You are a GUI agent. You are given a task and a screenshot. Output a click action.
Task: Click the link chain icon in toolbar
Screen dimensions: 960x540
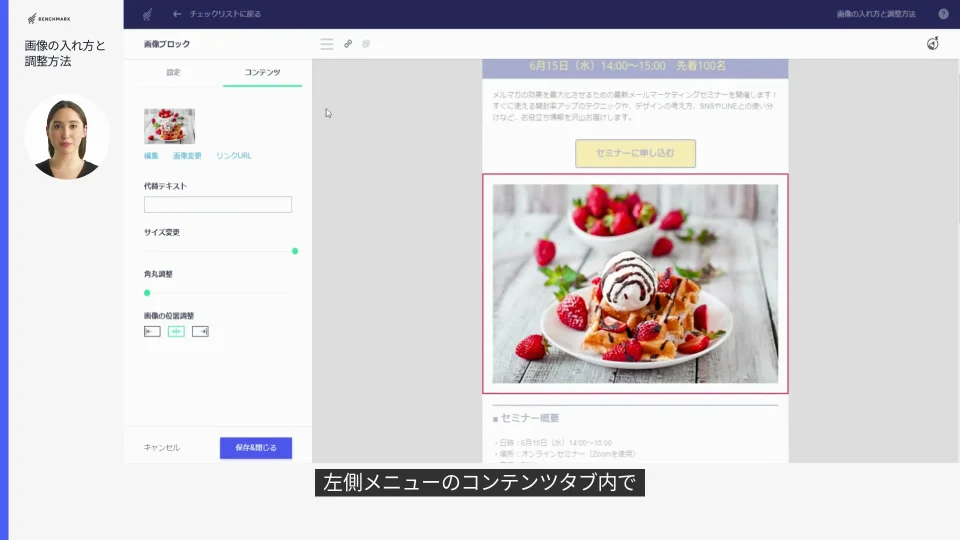click(x=348, y=44)
